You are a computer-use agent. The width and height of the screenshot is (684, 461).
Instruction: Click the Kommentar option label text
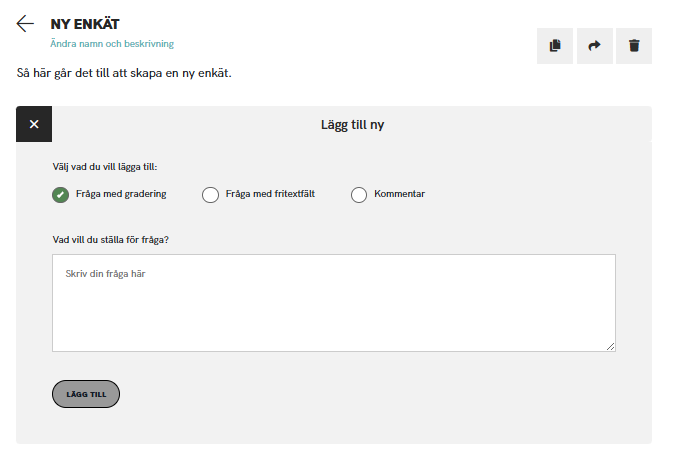(x=399, y=194)
